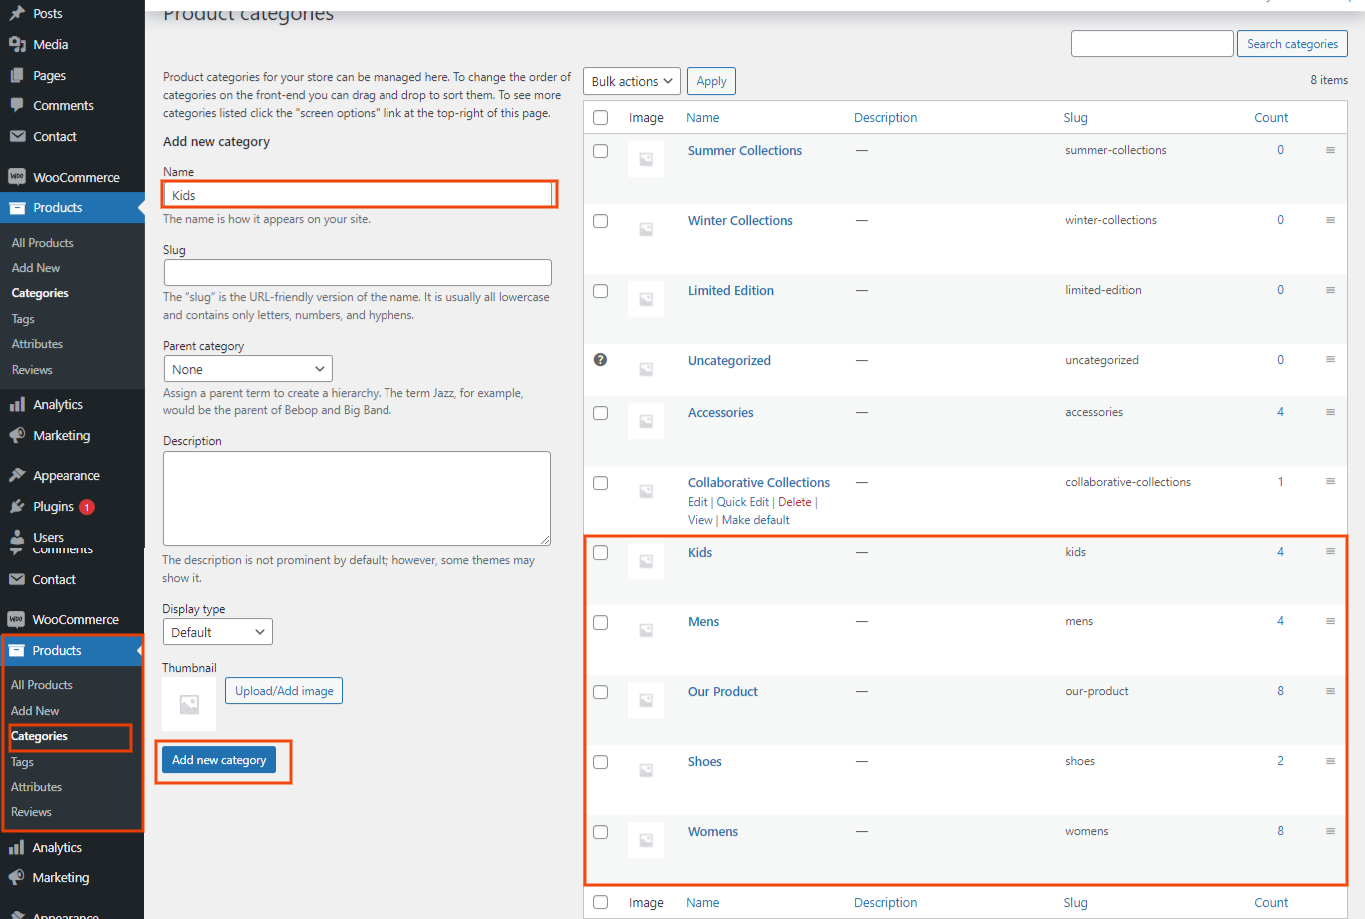Open the Display type dropdown

point(217,632)
